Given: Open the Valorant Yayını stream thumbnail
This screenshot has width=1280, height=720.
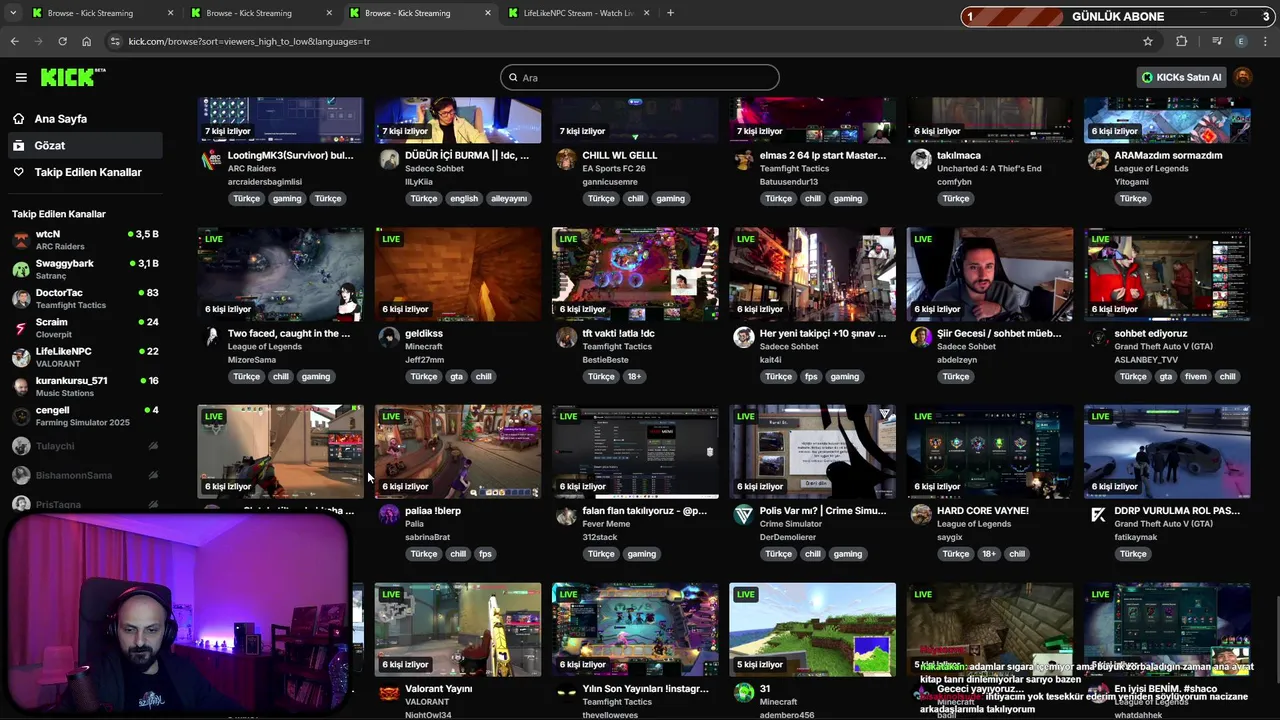Looking at the screenshot, I should [458, 629].
